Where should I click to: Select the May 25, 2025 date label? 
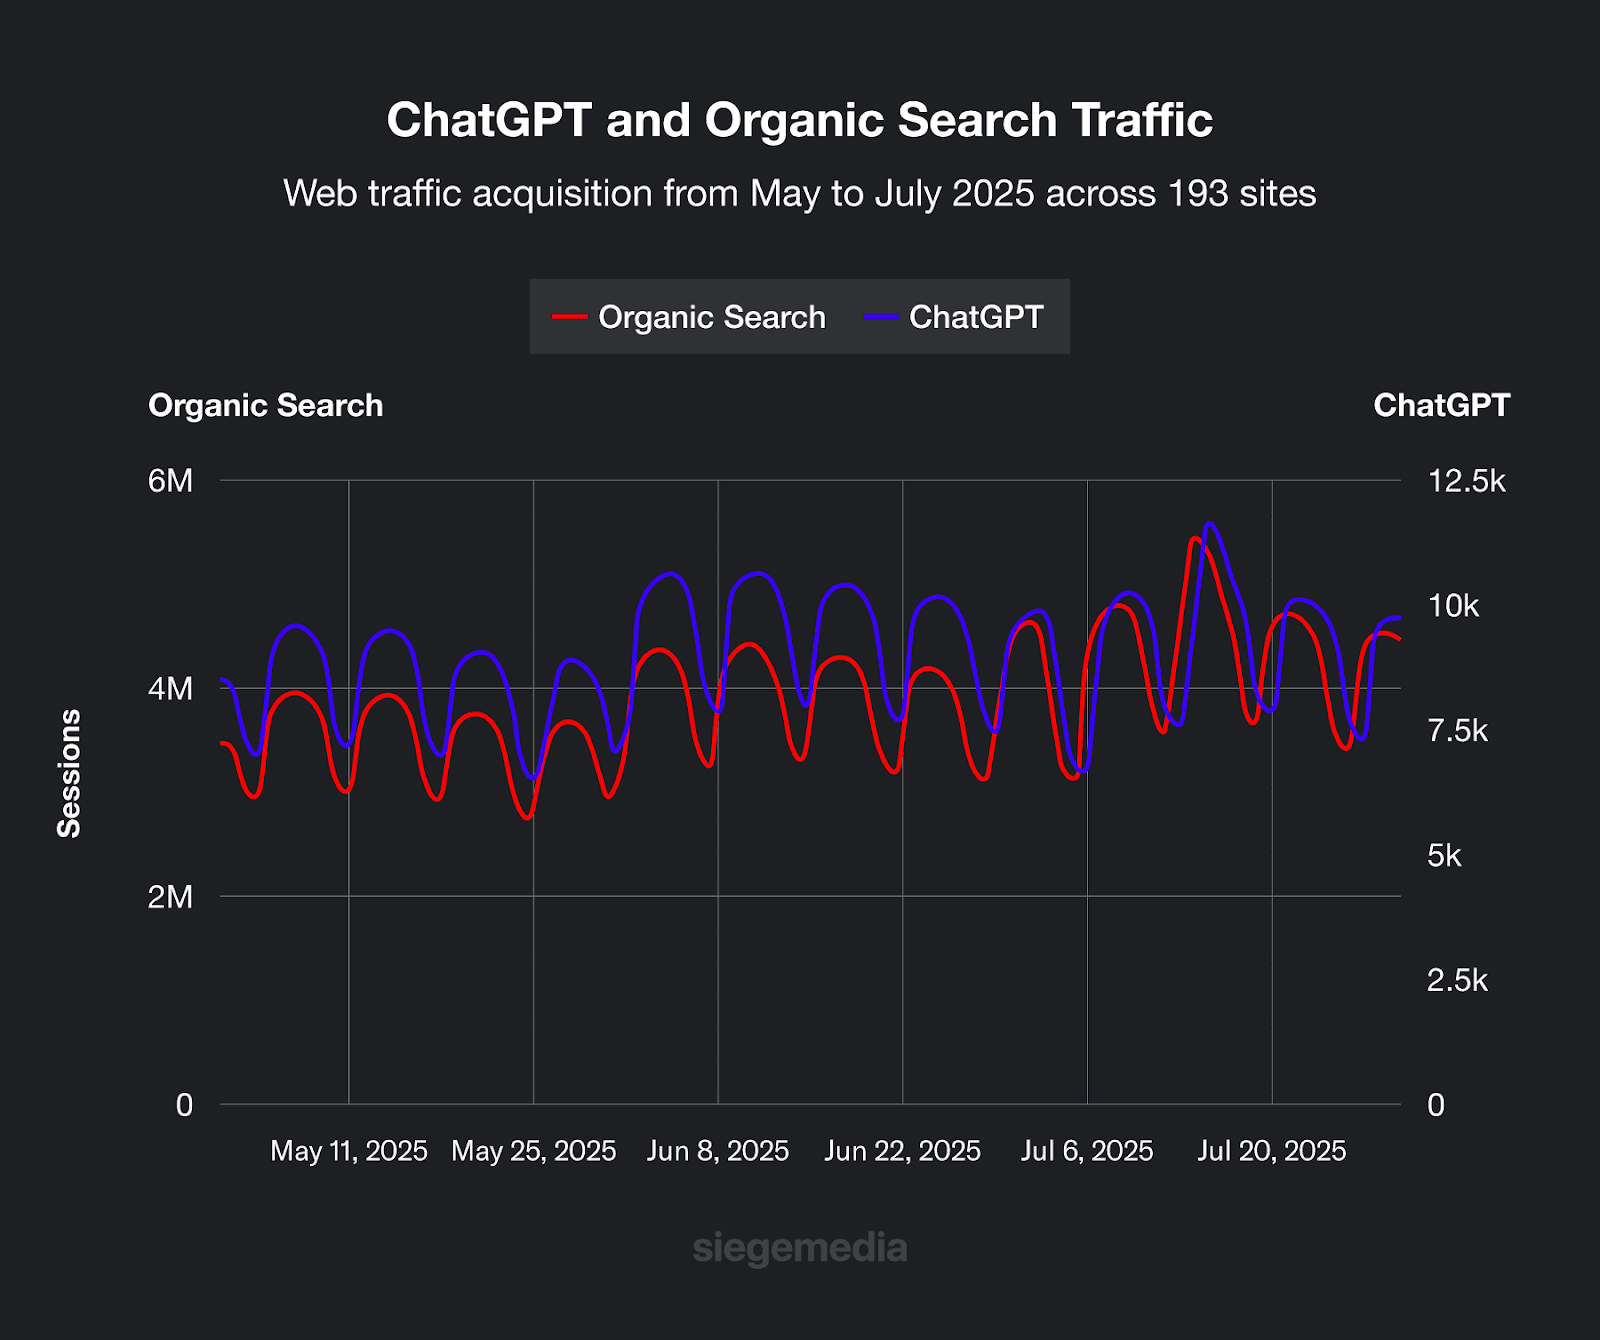pos(533,1151)
